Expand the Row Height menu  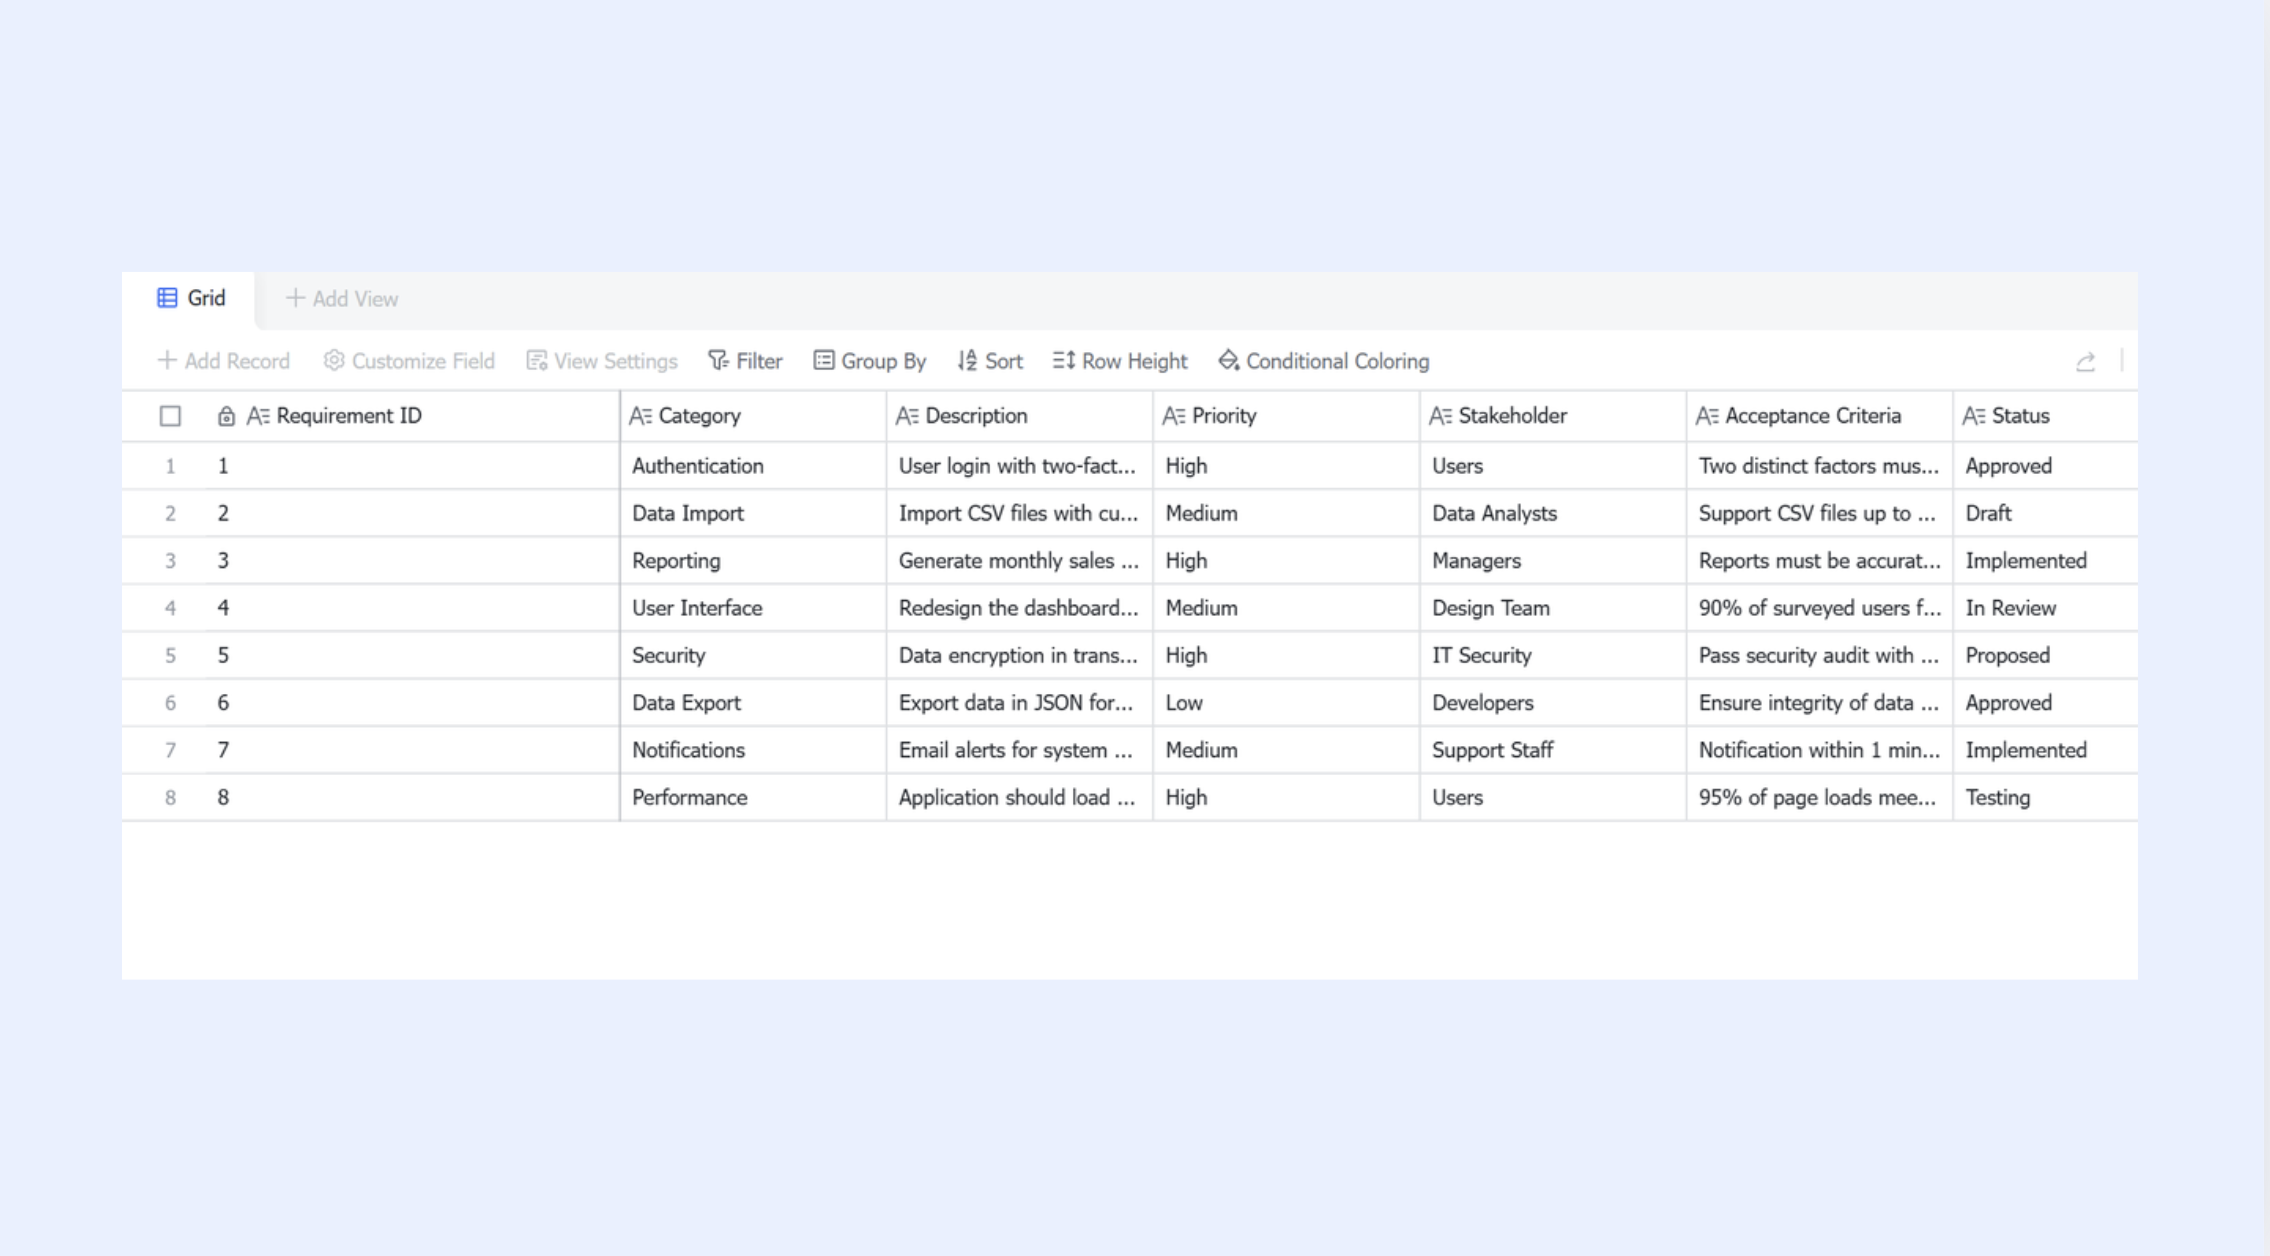(x=1120, y=361)
